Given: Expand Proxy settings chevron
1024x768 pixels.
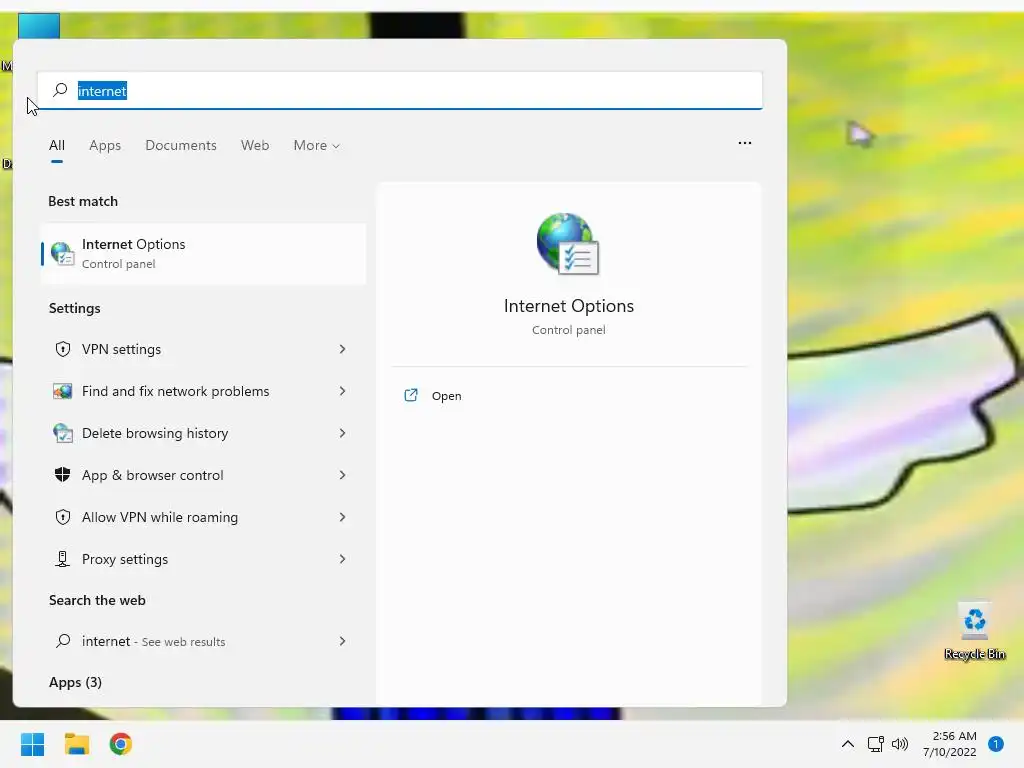Looking at the screenshot, I should (342, 559).
